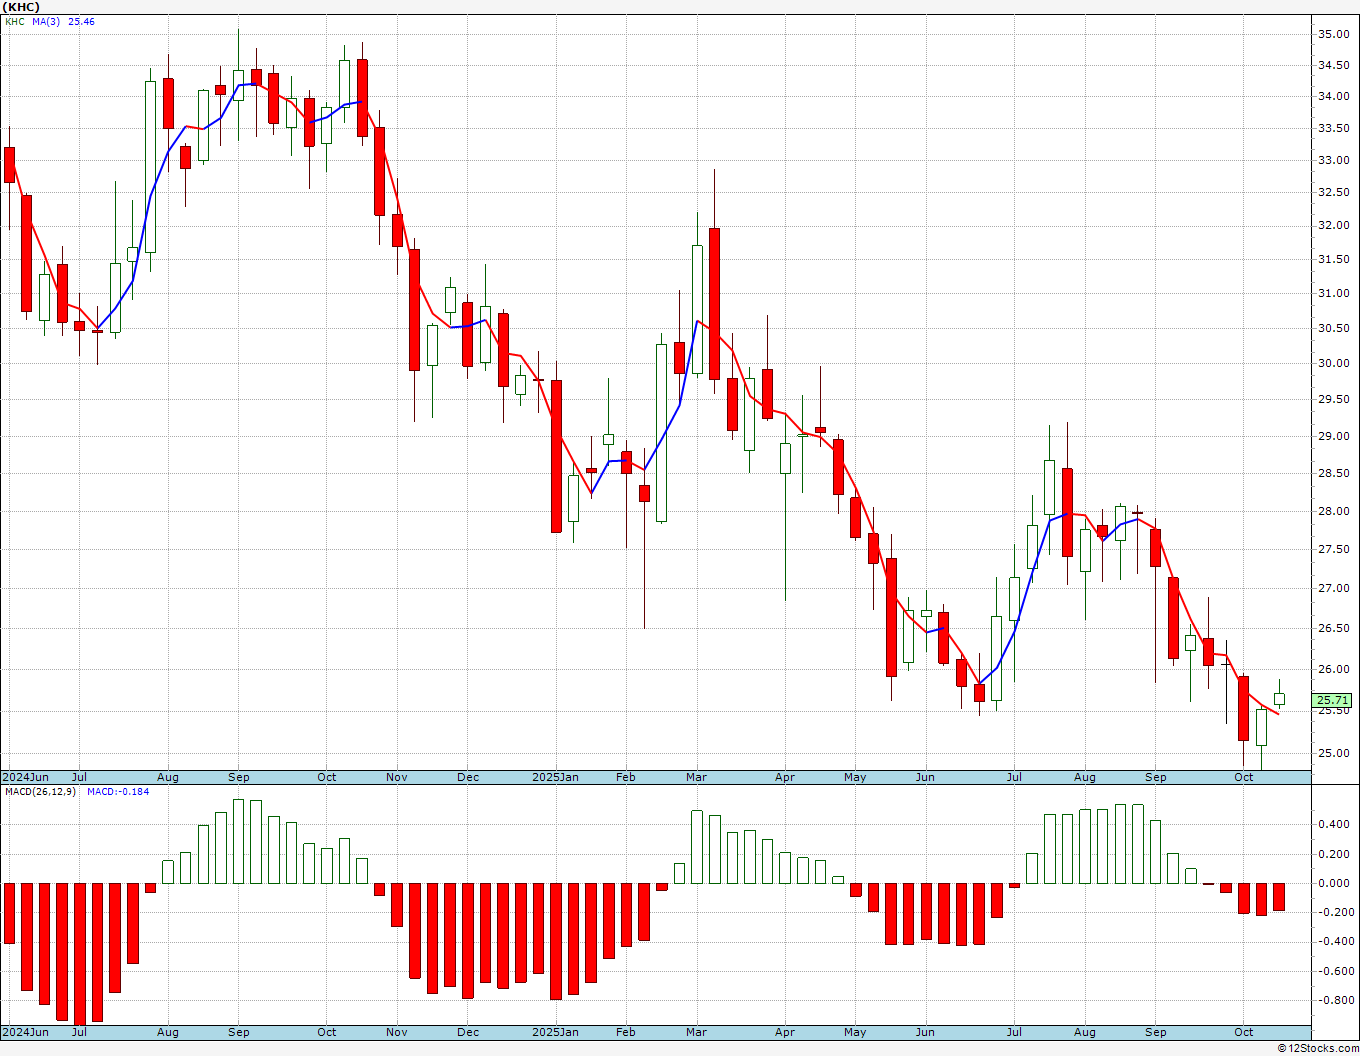Image resolution: width=1360 pixels, height=1056 pixels.
Task: Click the green 25.71 current price tag
Action: [1333, 700]
